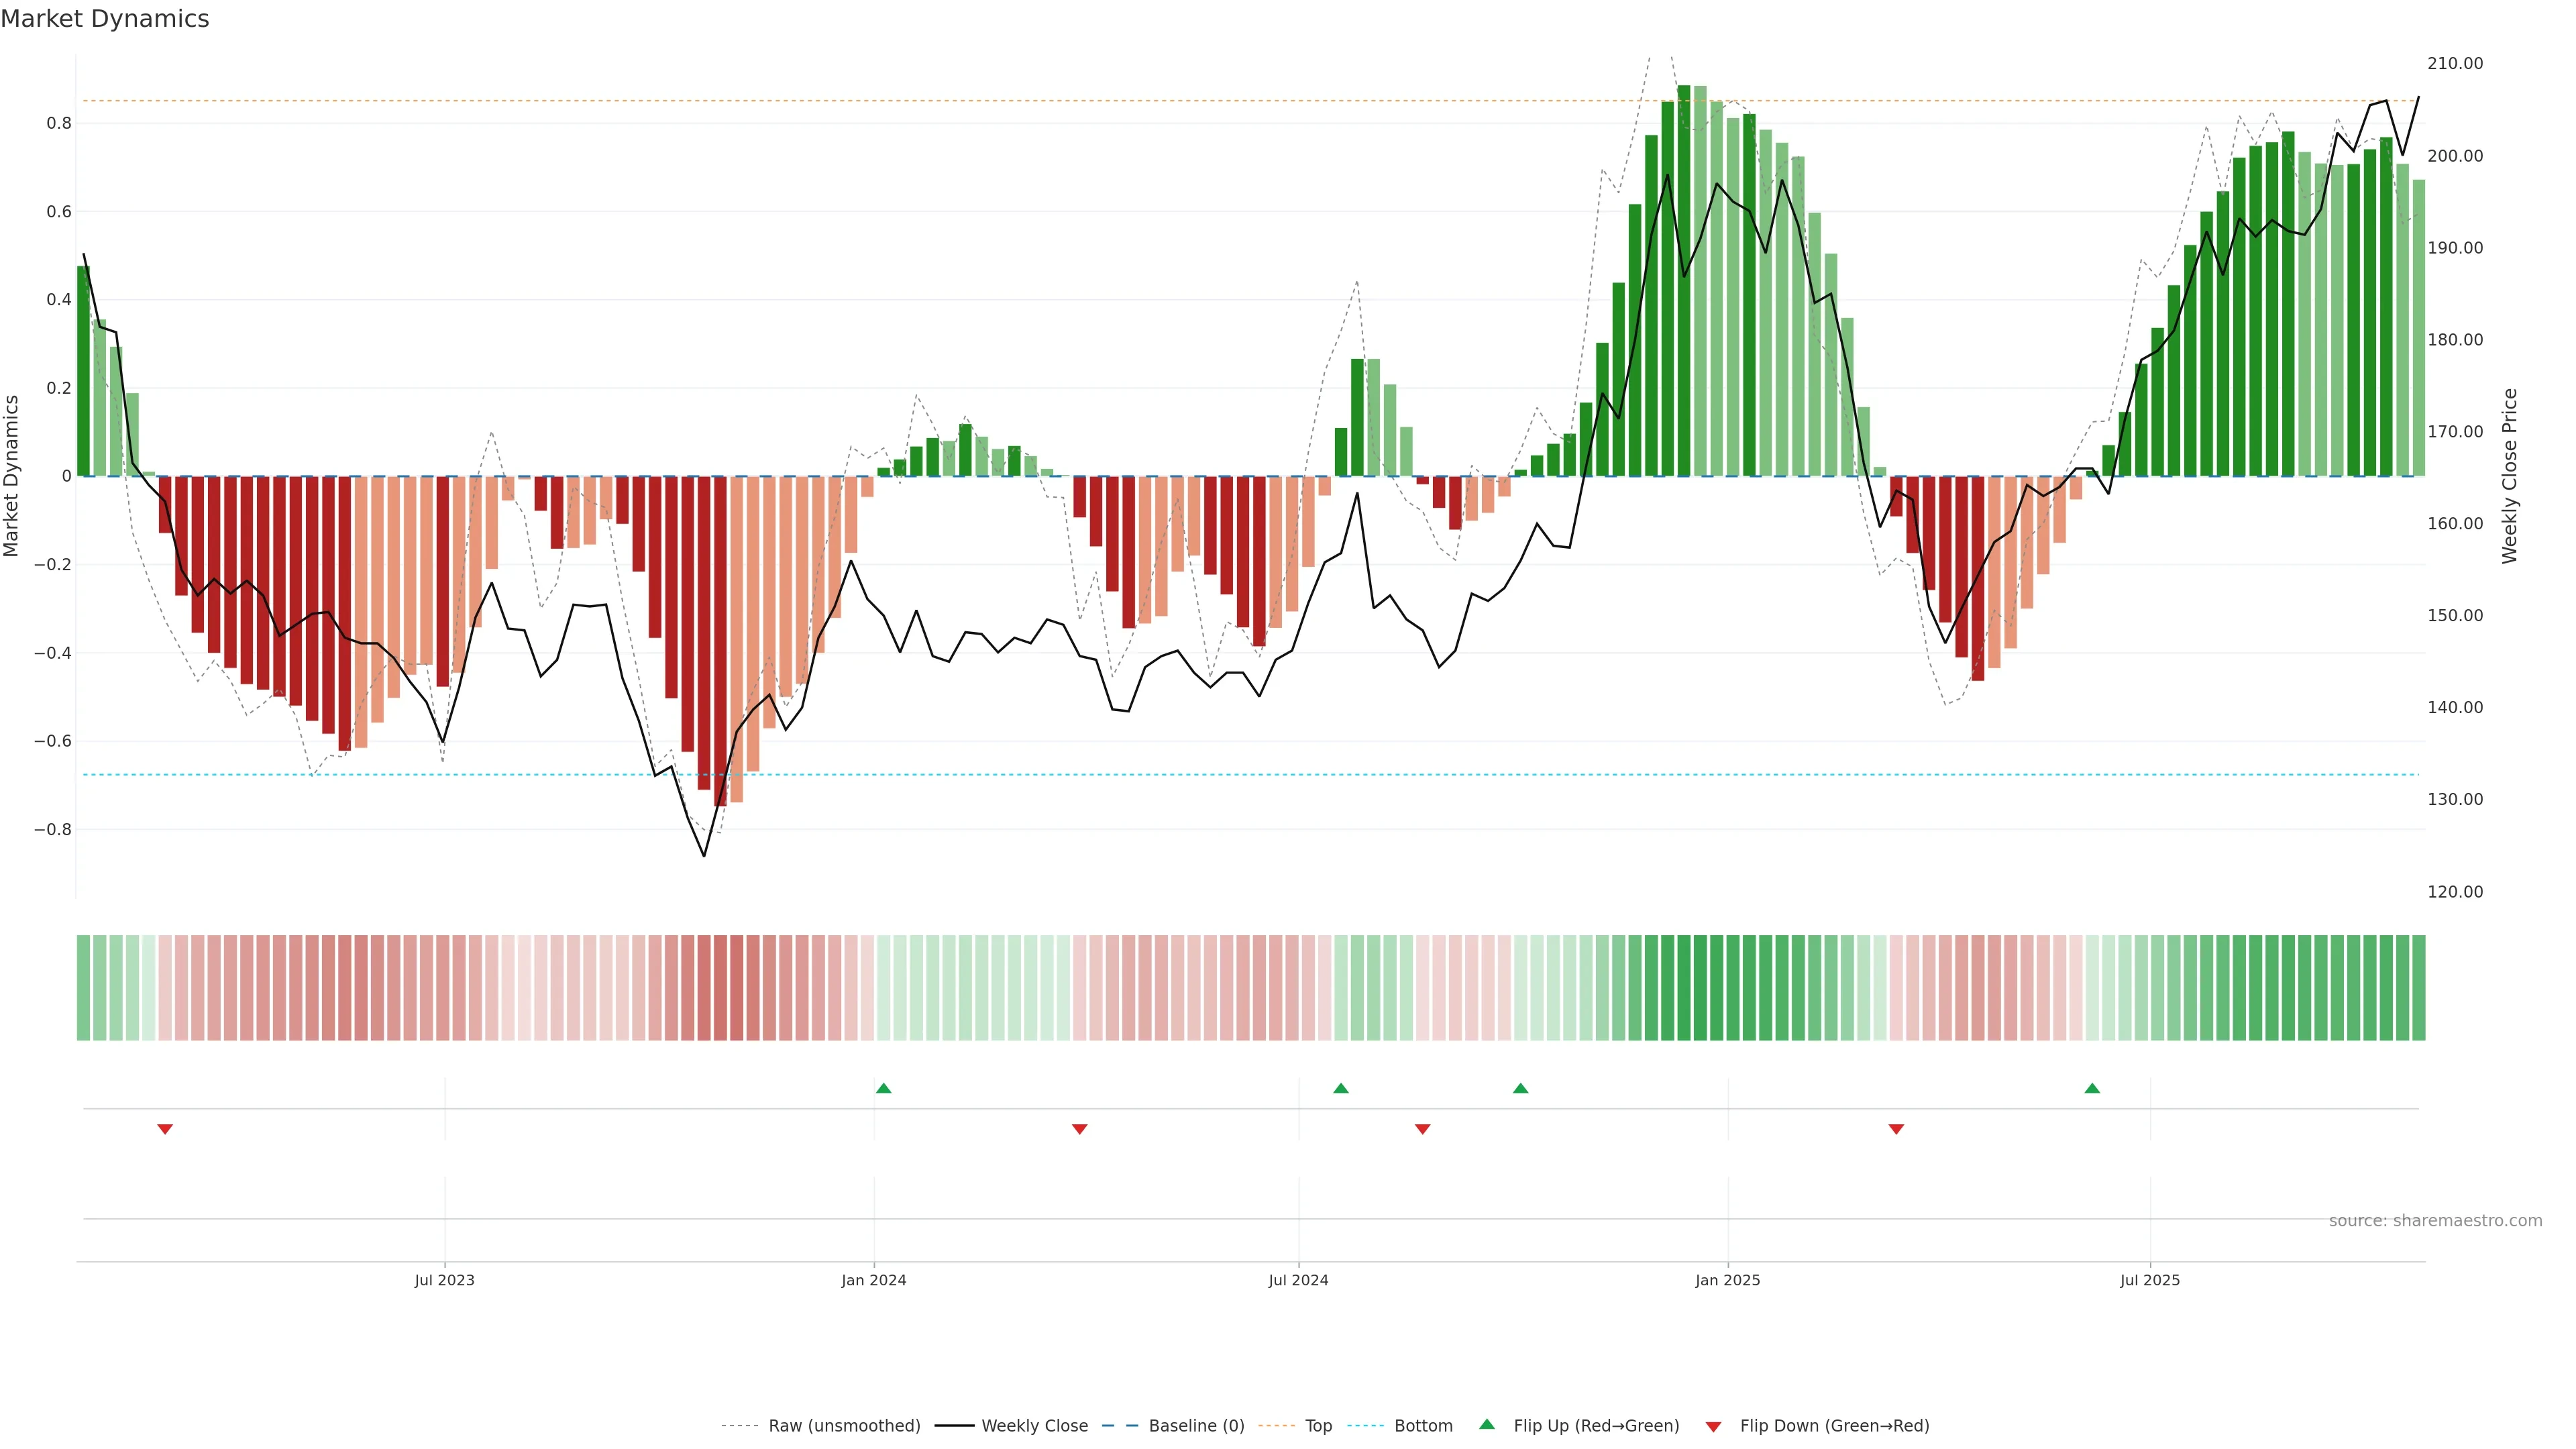Viewport: 2576px width, 1449px height.
Task: Click the red flip-down triangle after Jan 2025
Action: 1896,1129
